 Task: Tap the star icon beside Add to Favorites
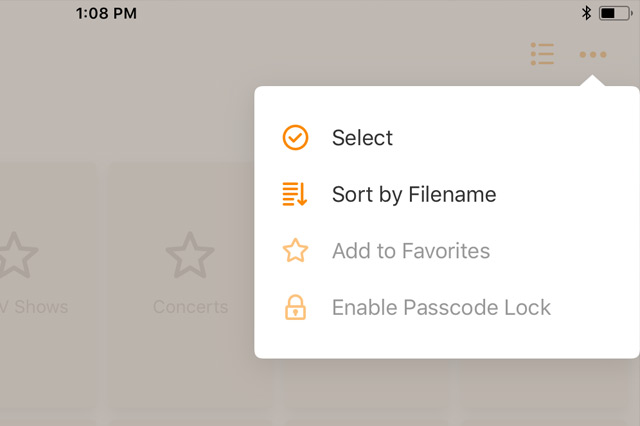[x=295, y=250]
